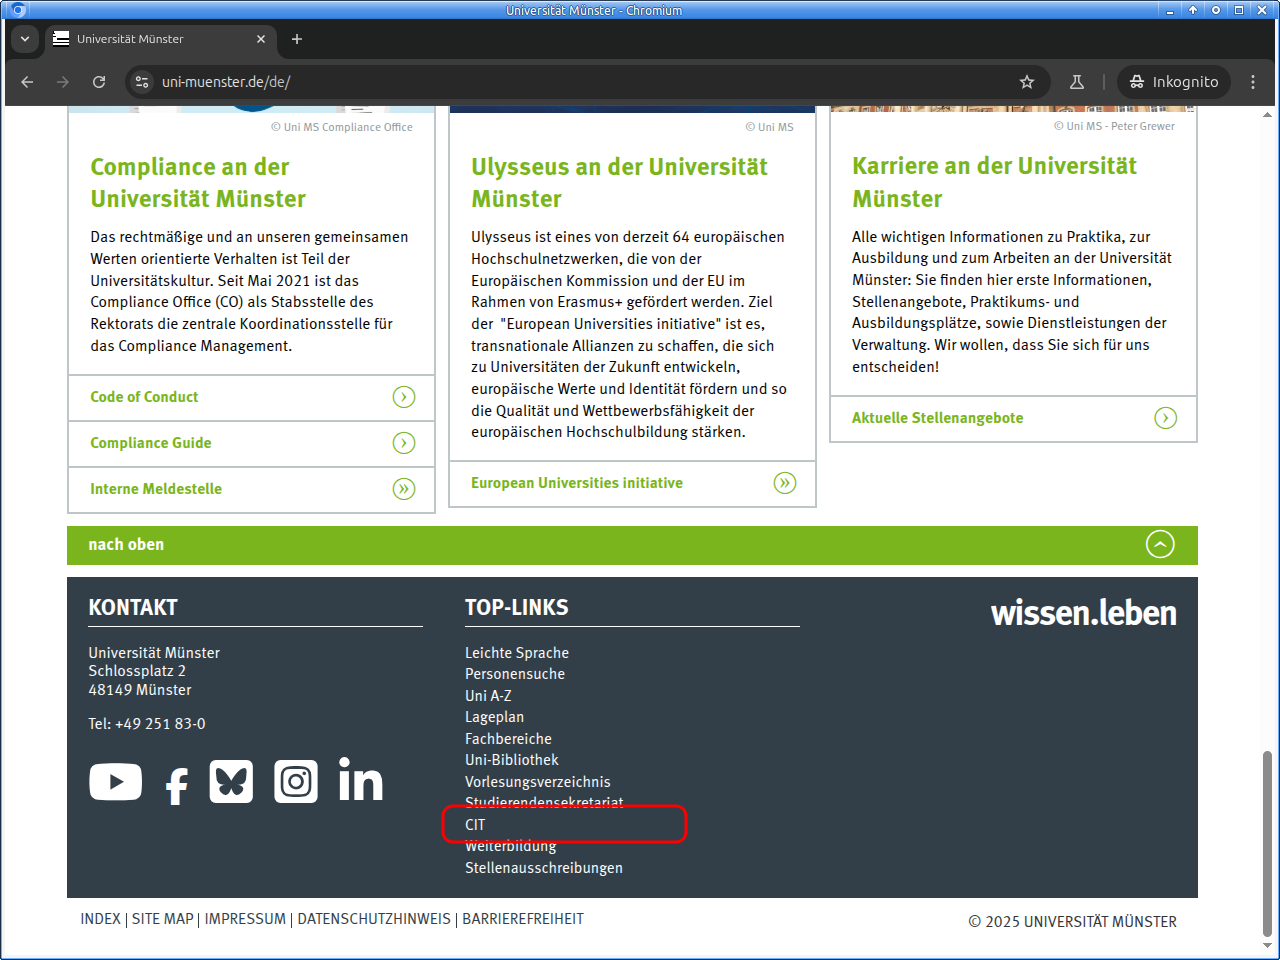Open Chromium three-dot menu

1252,82
